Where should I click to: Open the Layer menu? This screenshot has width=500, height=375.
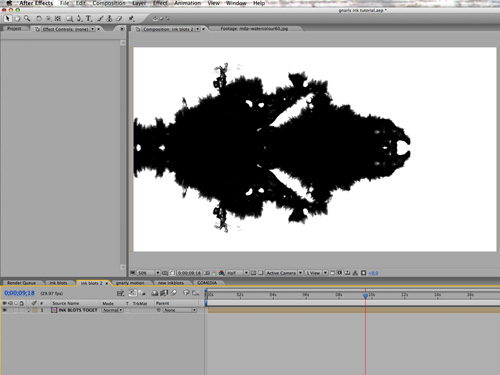139,3
